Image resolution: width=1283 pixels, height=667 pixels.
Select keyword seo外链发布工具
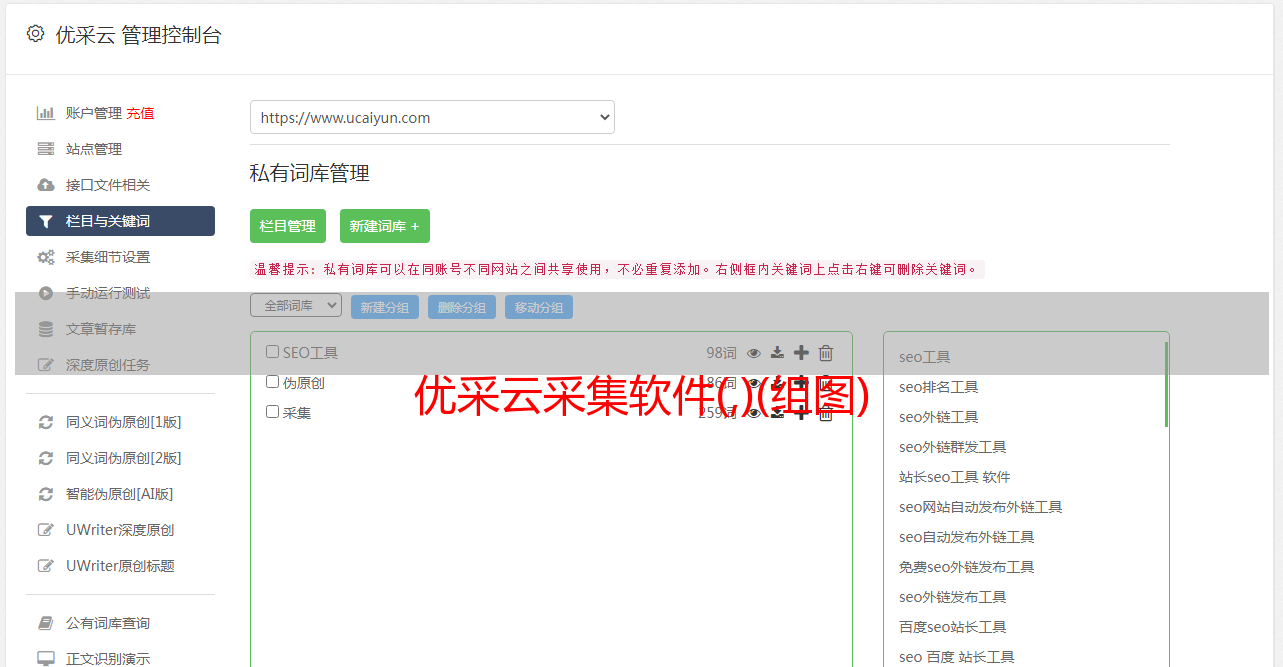(952, 597)
